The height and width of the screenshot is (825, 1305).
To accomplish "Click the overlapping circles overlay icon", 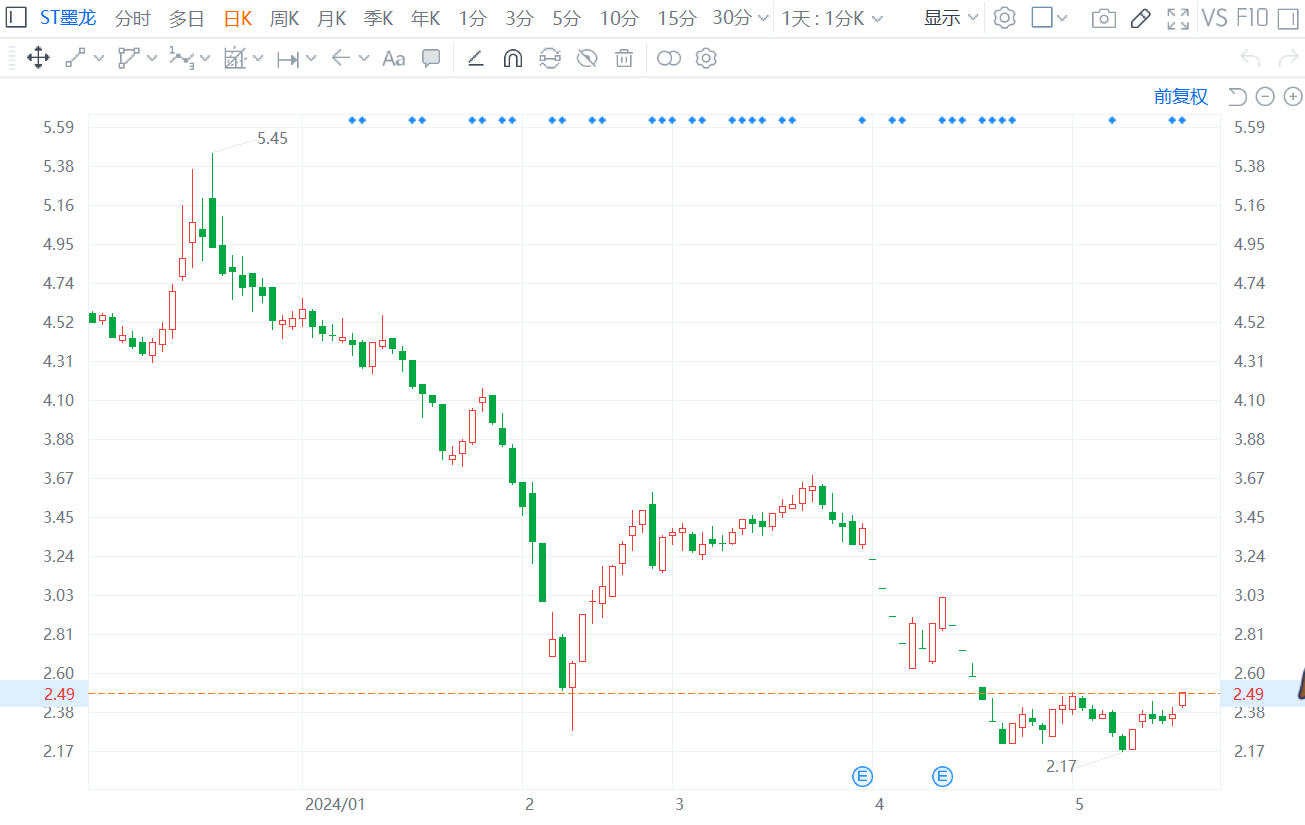I will [x=669, y=58].
